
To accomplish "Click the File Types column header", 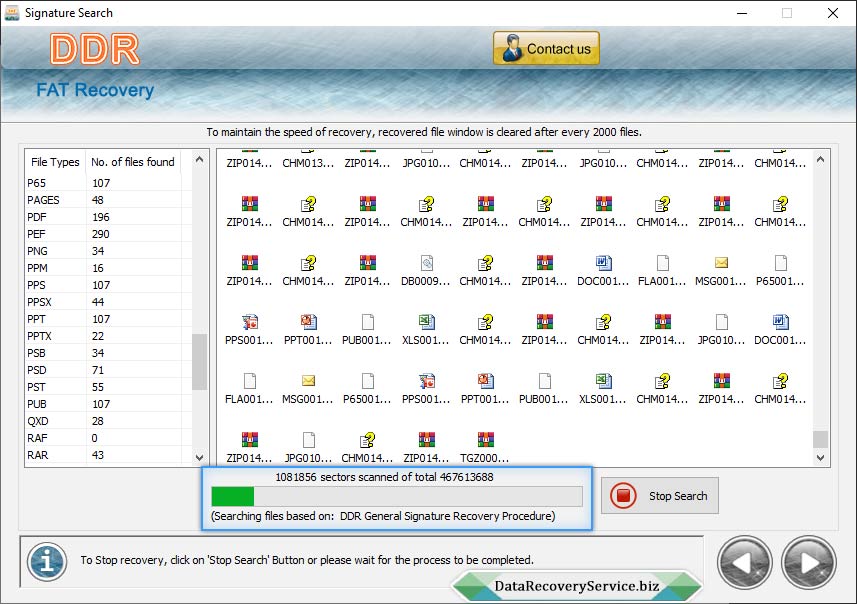I will [55, 162].
